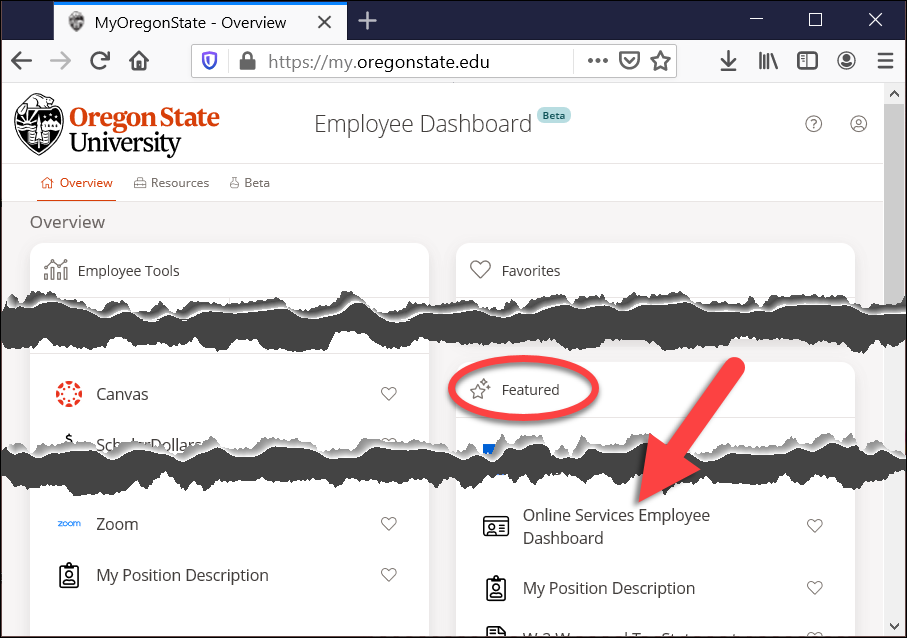Click the Favorites card heading
The image size is (907, 638).
(x=530, y=271)
